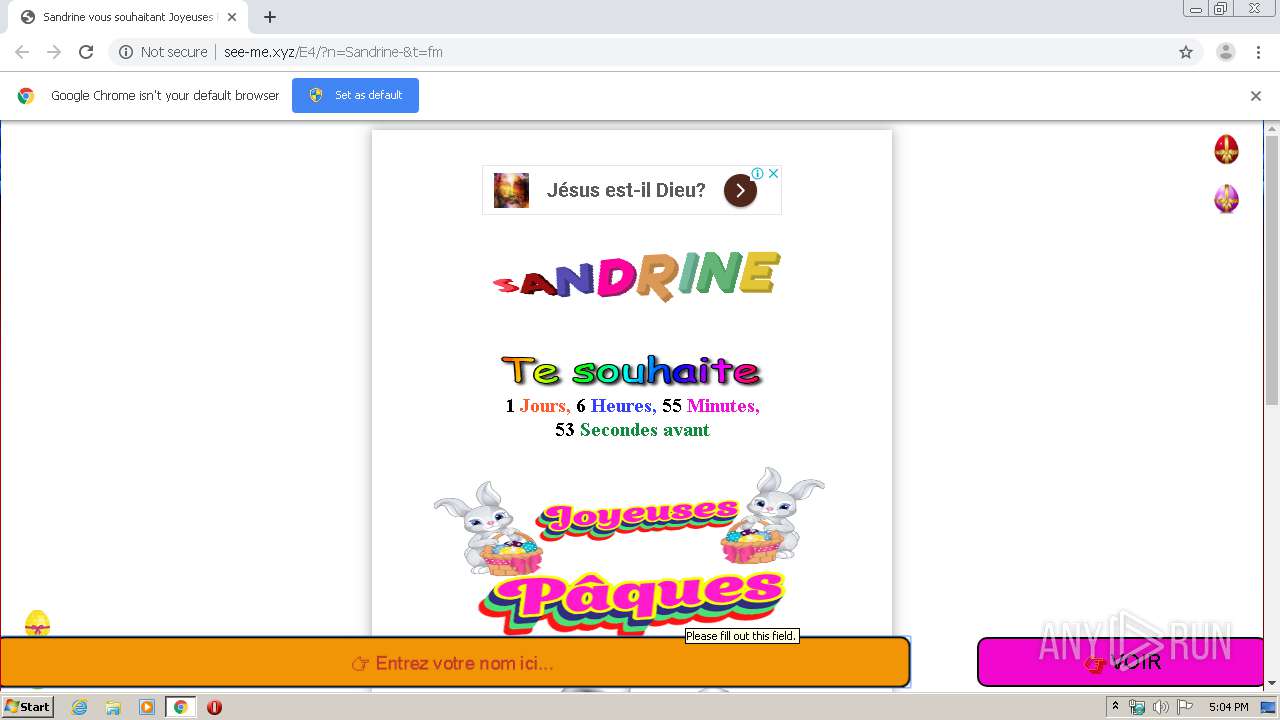Show hidden system tray icons arrow
The width and height of the screenshot is (1280, 720).
pyautogui.click(x=1115, y=707)
